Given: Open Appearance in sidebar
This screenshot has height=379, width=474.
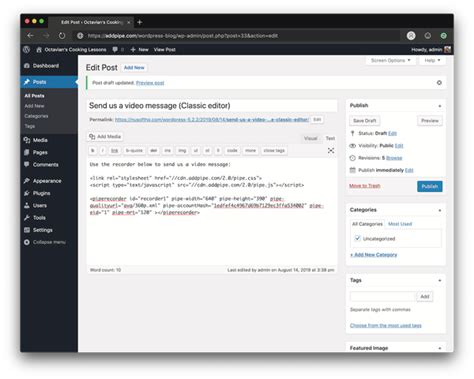Looking at the screenshot, I should click(49, 181).
